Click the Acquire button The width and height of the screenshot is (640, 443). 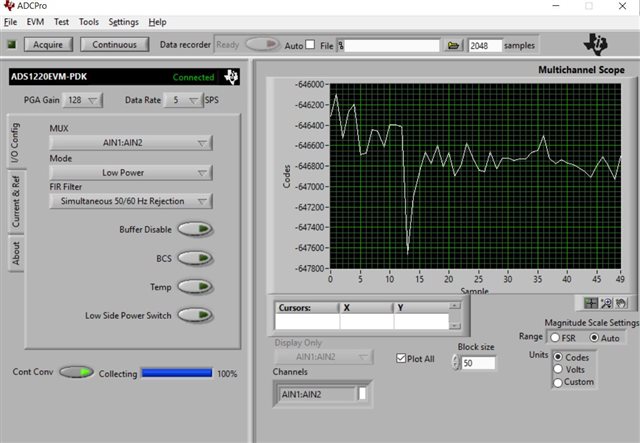tap(48, 45)
